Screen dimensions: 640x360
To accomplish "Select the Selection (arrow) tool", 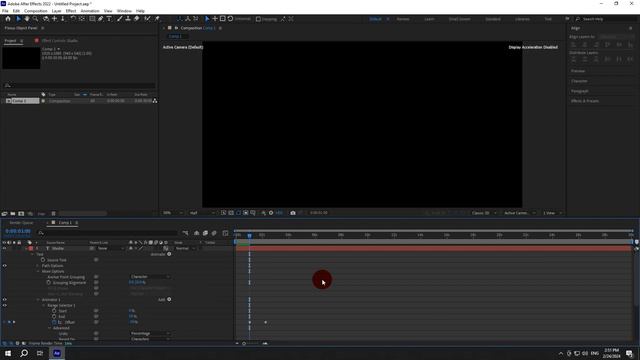I will pyautogui.click(x=18, y=19).
